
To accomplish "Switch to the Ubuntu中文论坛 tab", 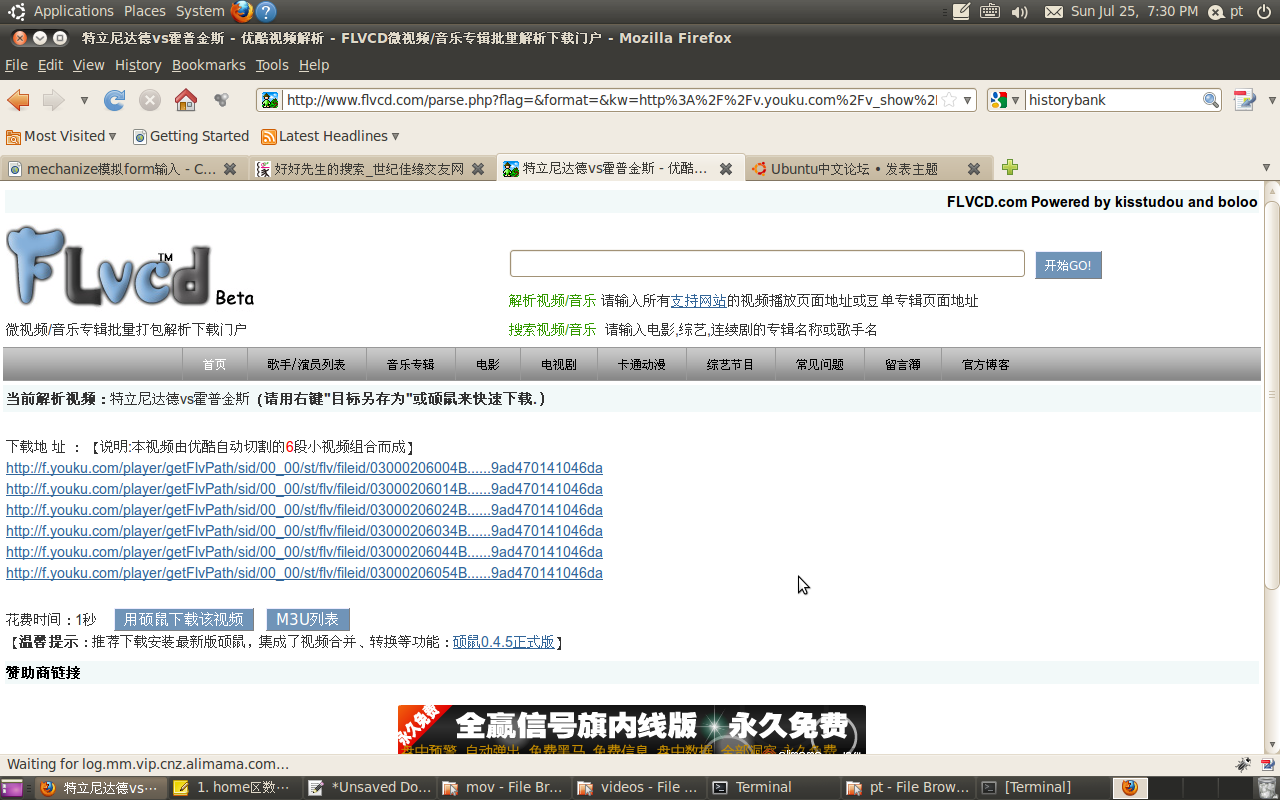I will point(855,169).
